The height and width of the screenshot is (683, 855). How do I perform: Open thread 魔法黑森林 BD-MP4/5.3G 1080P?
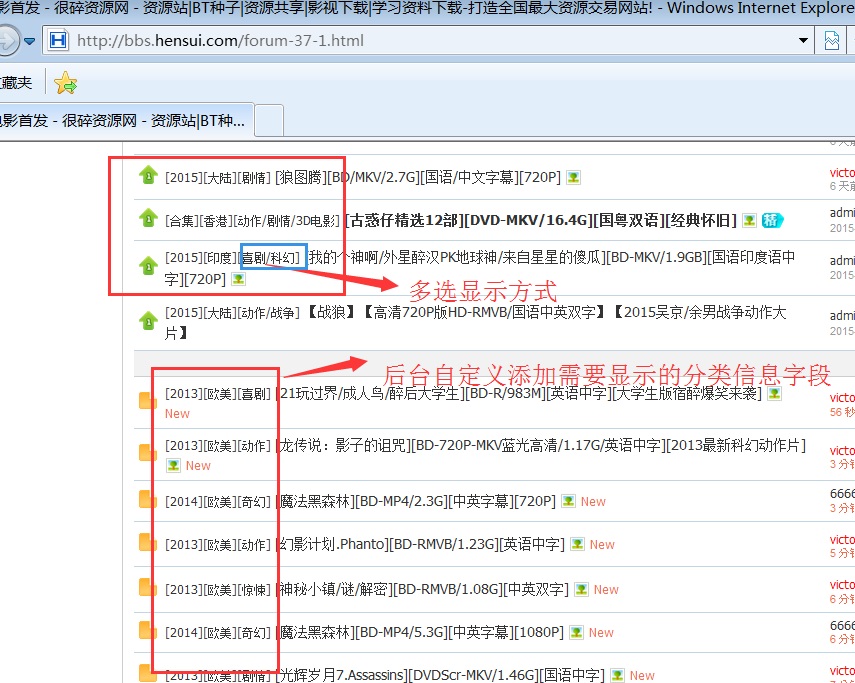422,632
